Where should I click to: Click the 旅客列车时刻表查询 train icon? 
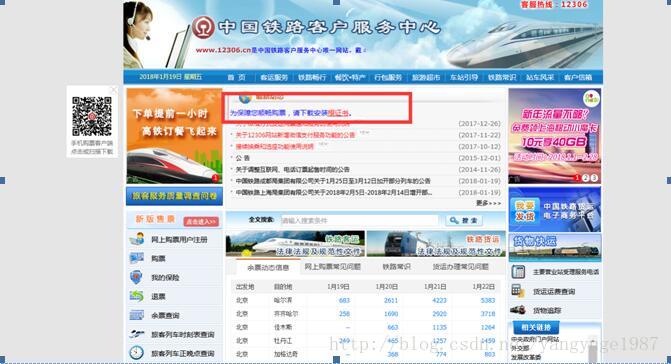point(137,334)
